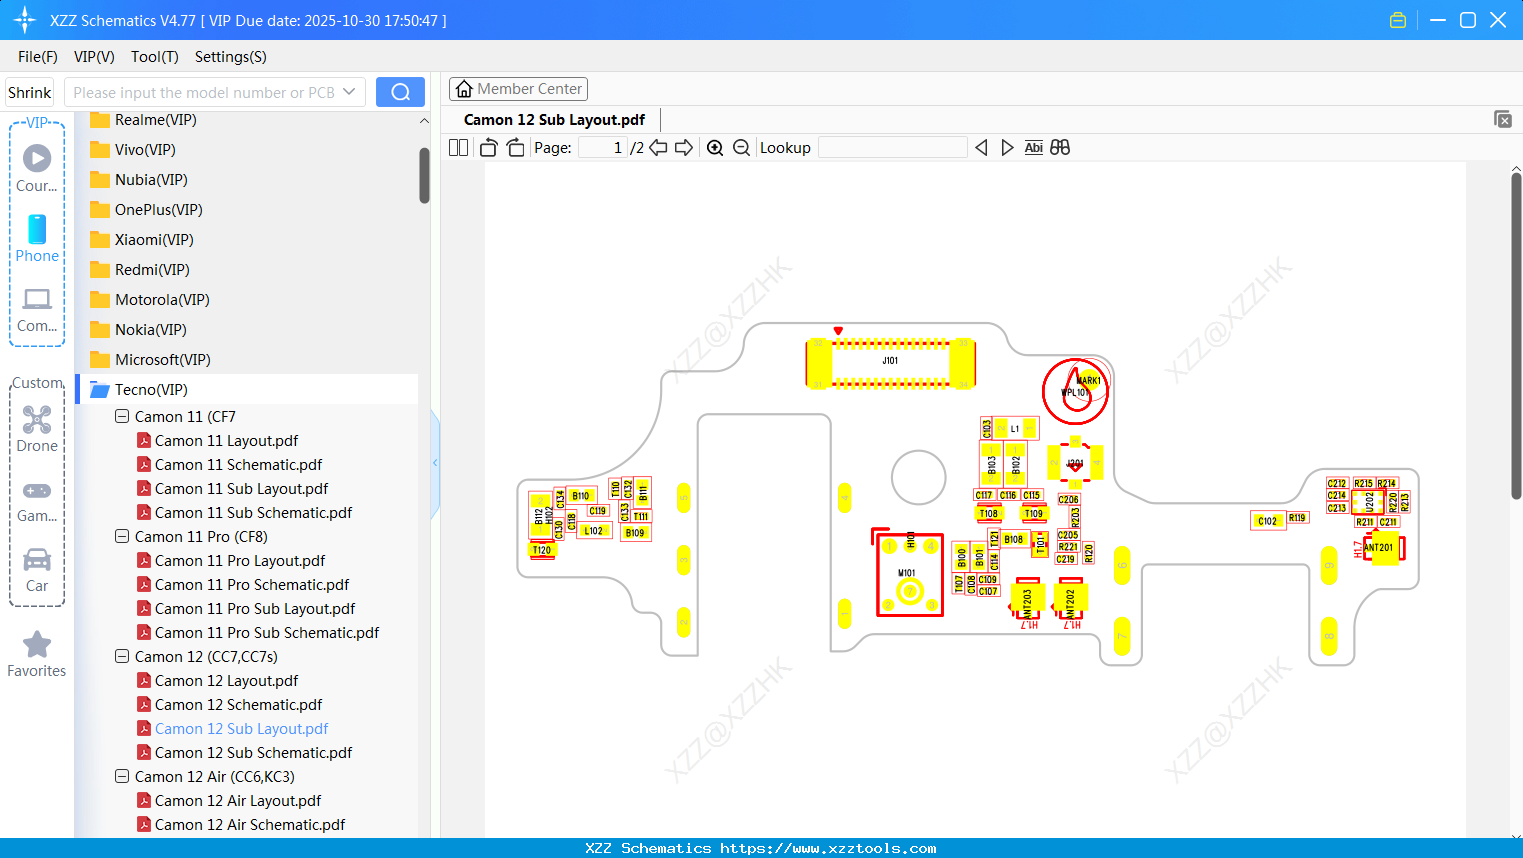This screenshot has width=1523, height=858.
Task: Collapse the Camon 12 Air (CC6,KC3) folder
Action: (x=122, y=776)
